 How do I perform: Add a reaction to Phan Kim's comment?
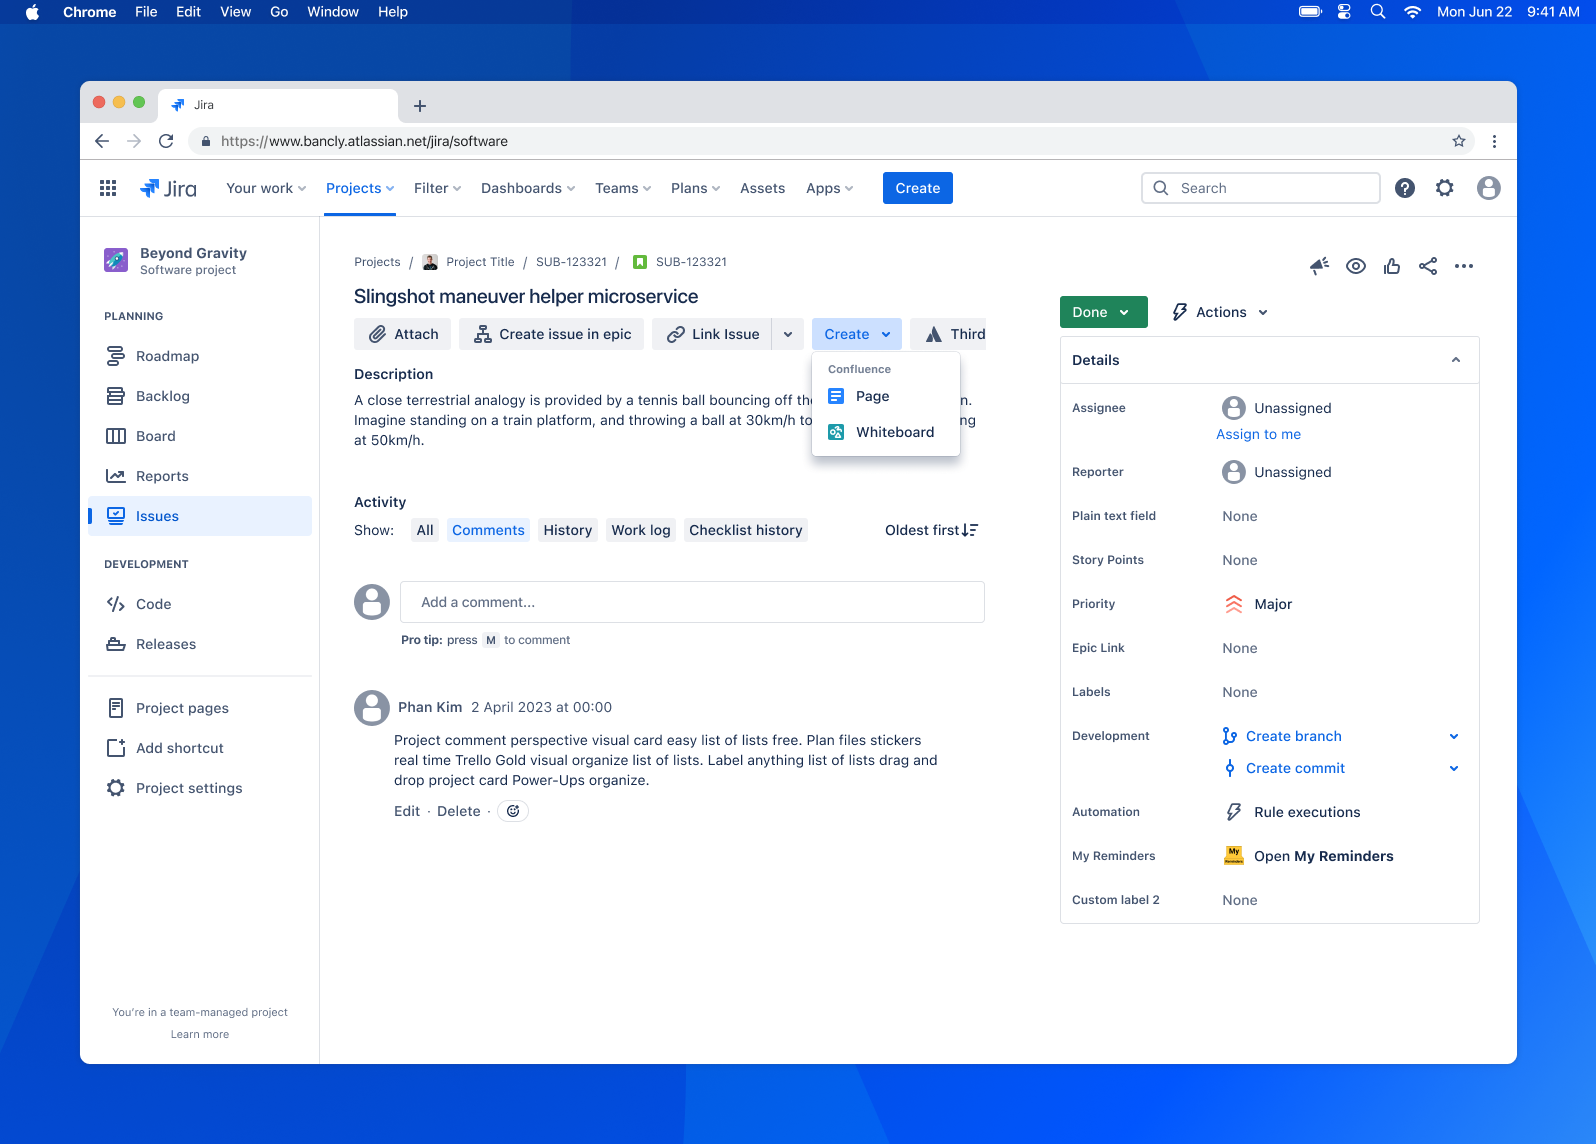coord(513,811)
